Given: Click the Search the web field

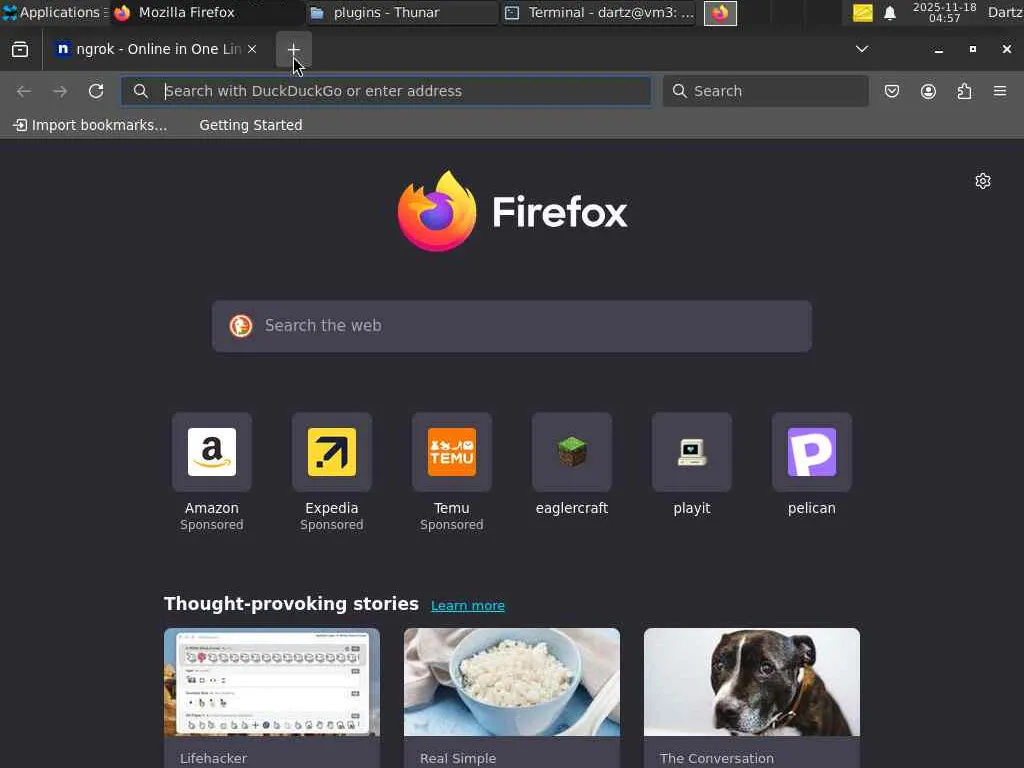Looking at the screenshot, I should (x=512, y=326).
